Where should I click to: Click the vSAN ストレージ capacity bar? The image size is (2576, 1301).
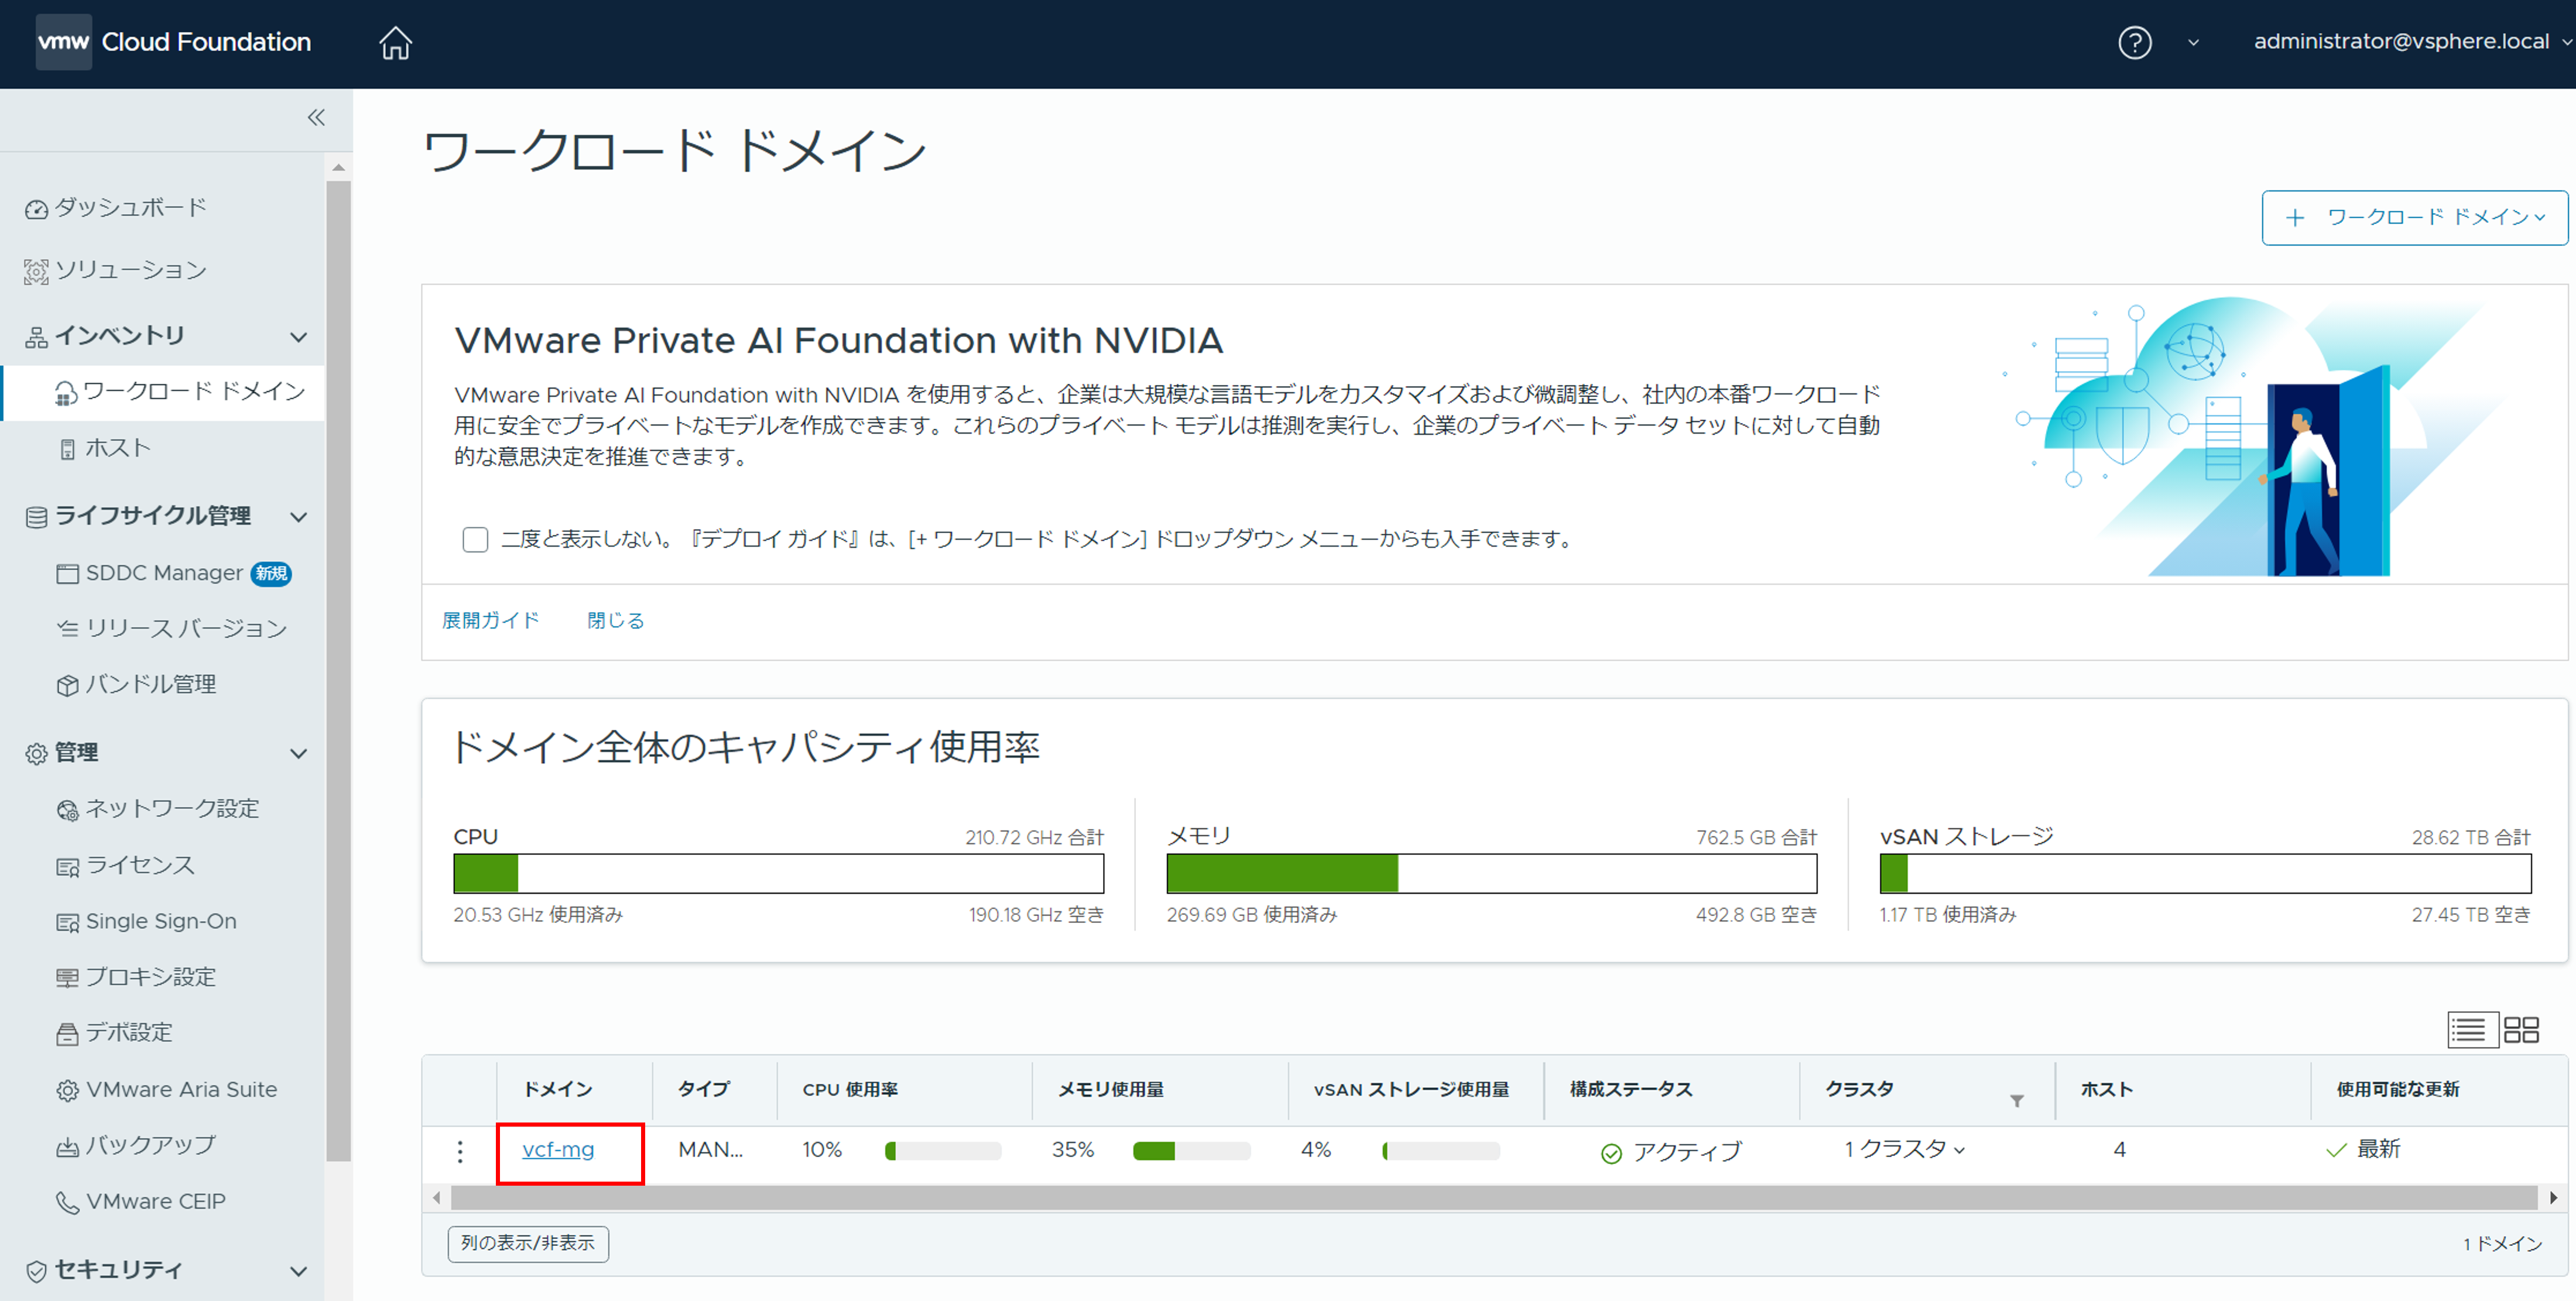tap(2206, 873)
